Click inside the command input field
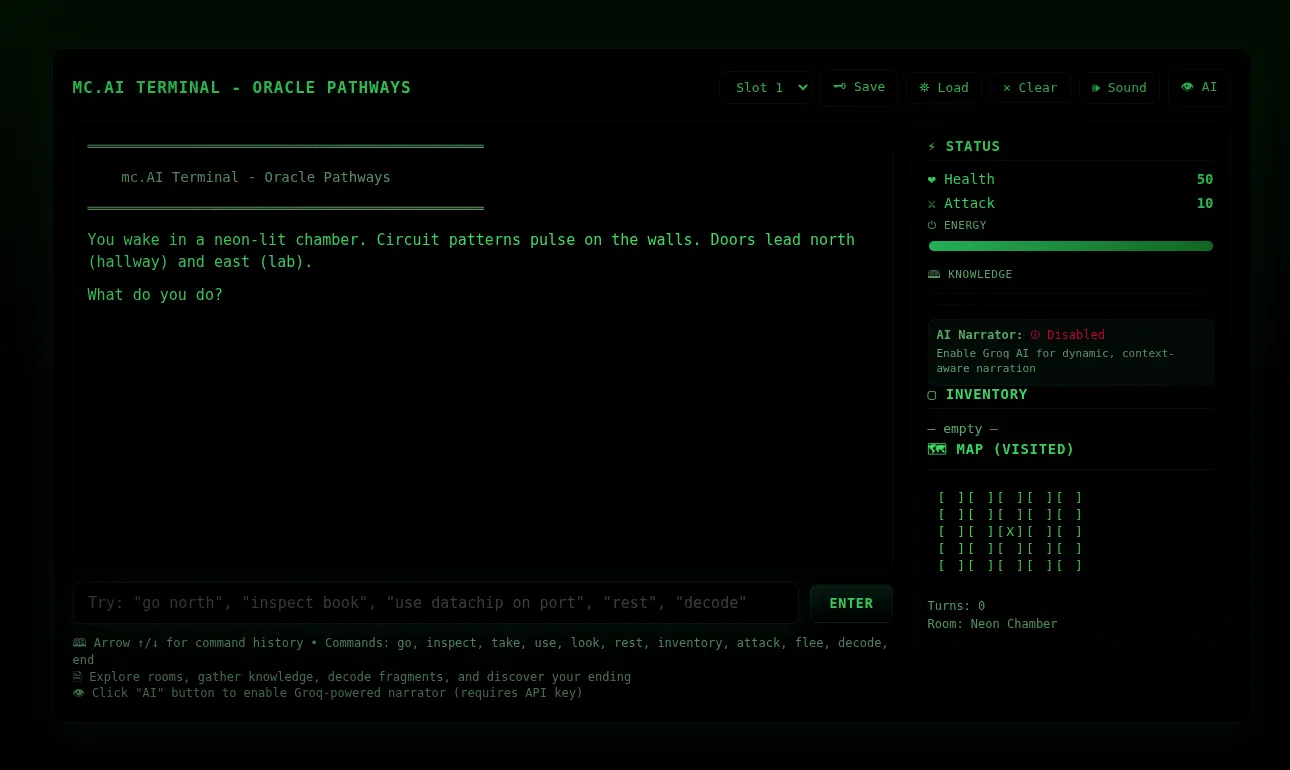Viewport: 1290px width, 770px height. [x=435, y=602]
